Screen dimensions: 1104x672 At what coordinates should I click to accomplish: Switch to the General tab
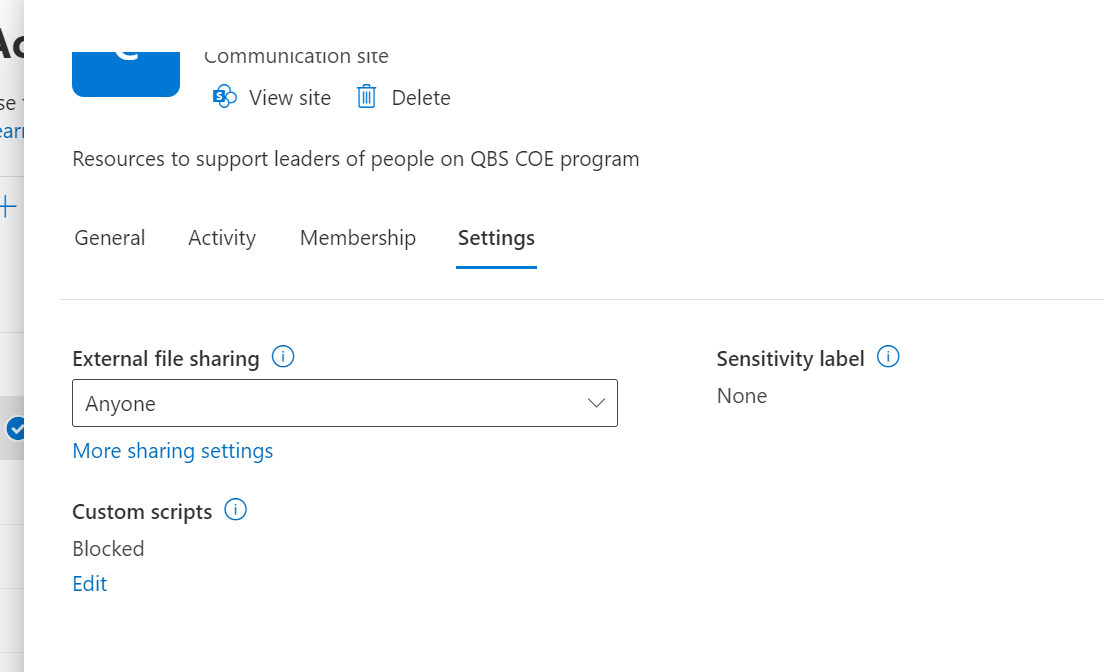click(x=110, y=238)
